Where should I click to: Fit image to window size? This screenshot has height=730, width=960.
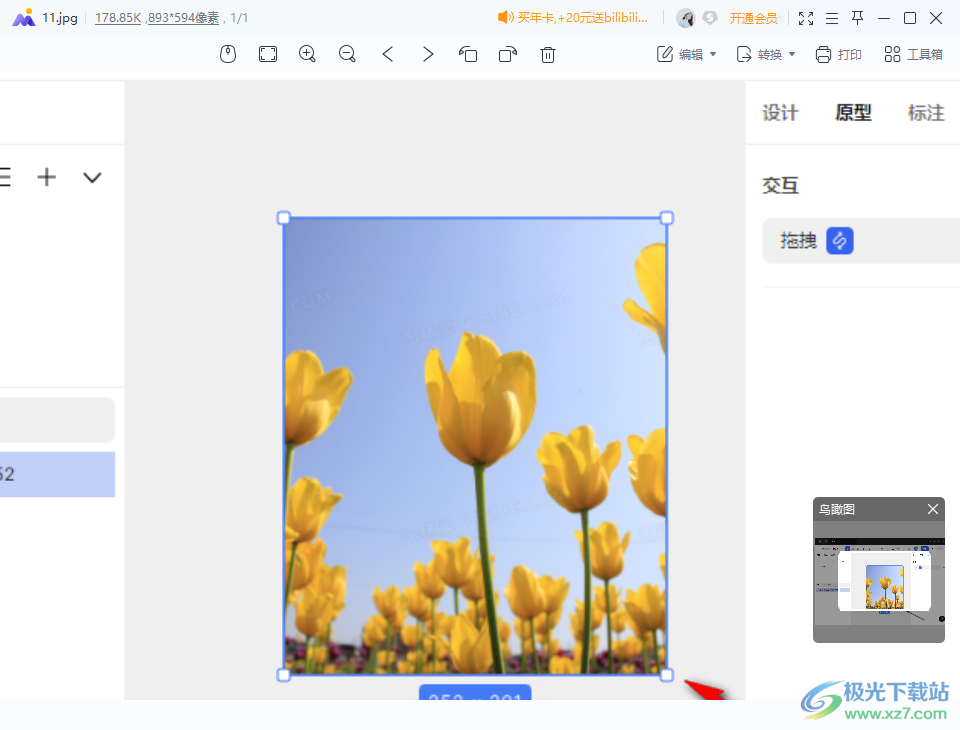pos(268,55)
